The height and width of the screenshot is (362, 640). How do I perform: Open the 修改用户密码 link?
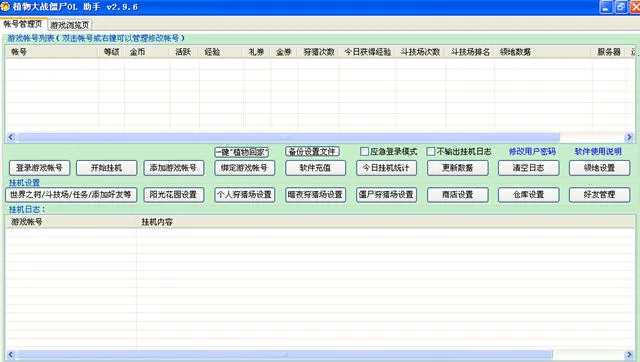(532, 152)
